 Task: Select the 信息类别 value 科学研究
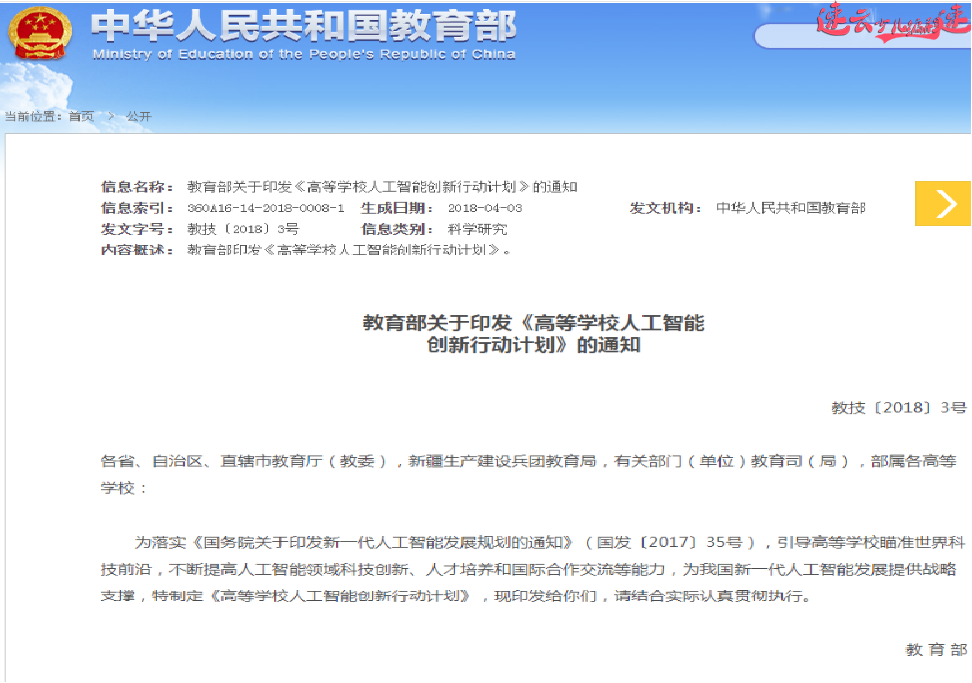483,228
